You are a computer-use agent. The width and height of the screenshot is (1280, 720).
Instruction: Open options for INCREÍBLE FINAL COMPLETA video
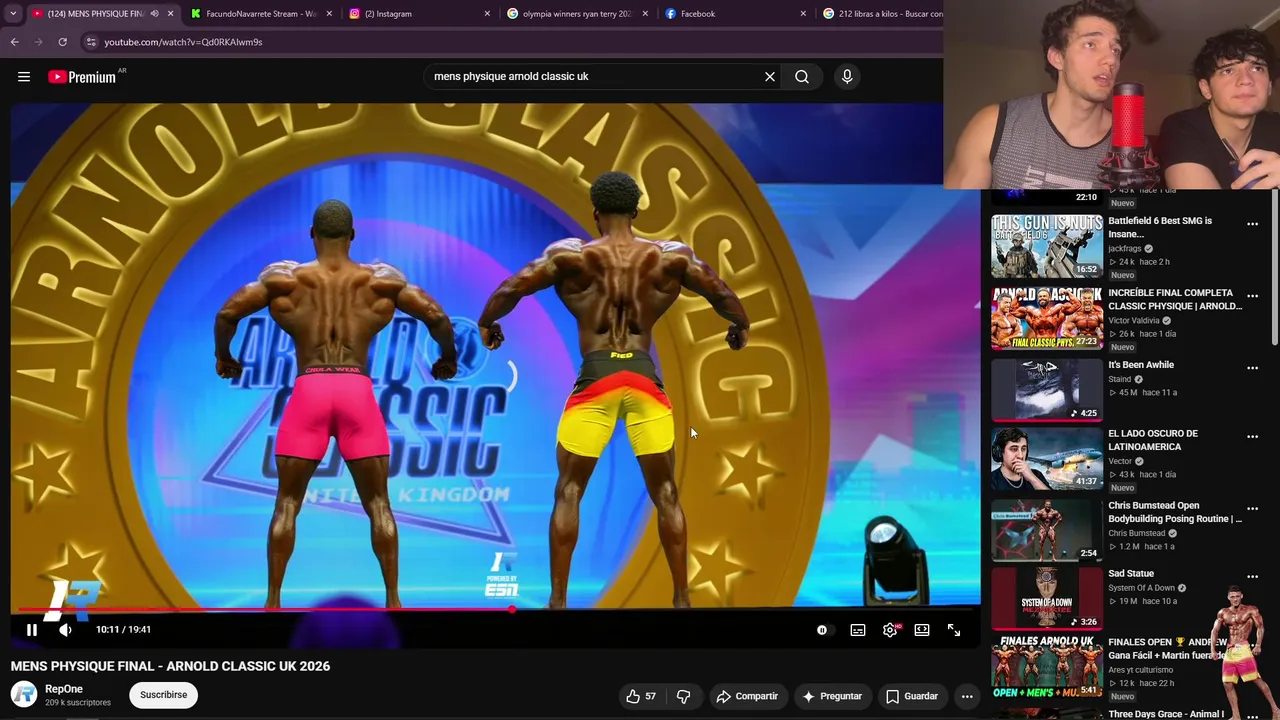pos(1252,296)
